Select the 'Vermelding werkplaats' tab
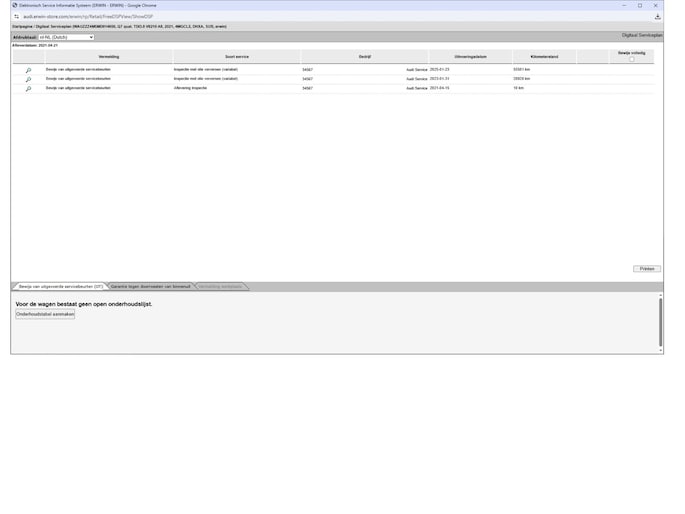This screenshot has width=685, height=514. [221, 286]
